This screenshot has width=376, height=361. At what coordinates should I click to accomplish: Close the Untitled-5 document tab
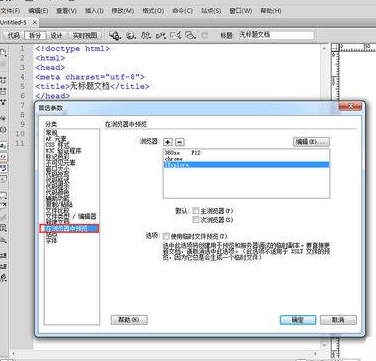pyautogui.click(x=35, y=22)
